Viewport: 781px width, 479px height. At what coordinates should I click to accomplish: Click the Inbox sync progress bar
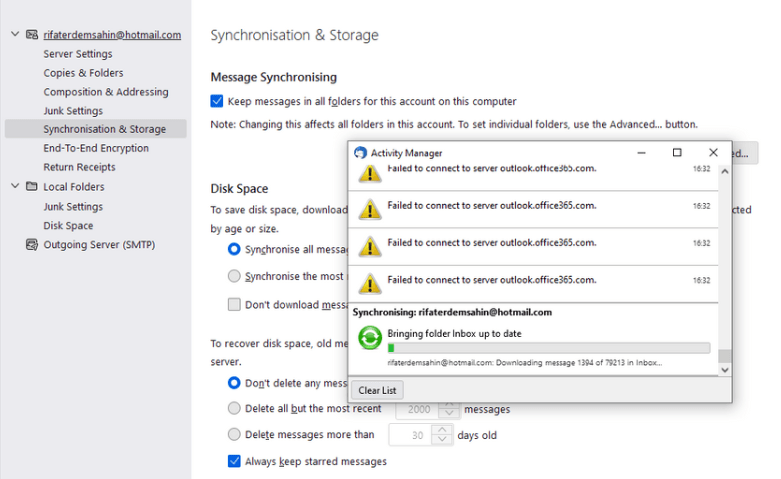click(x=549, y=348)
